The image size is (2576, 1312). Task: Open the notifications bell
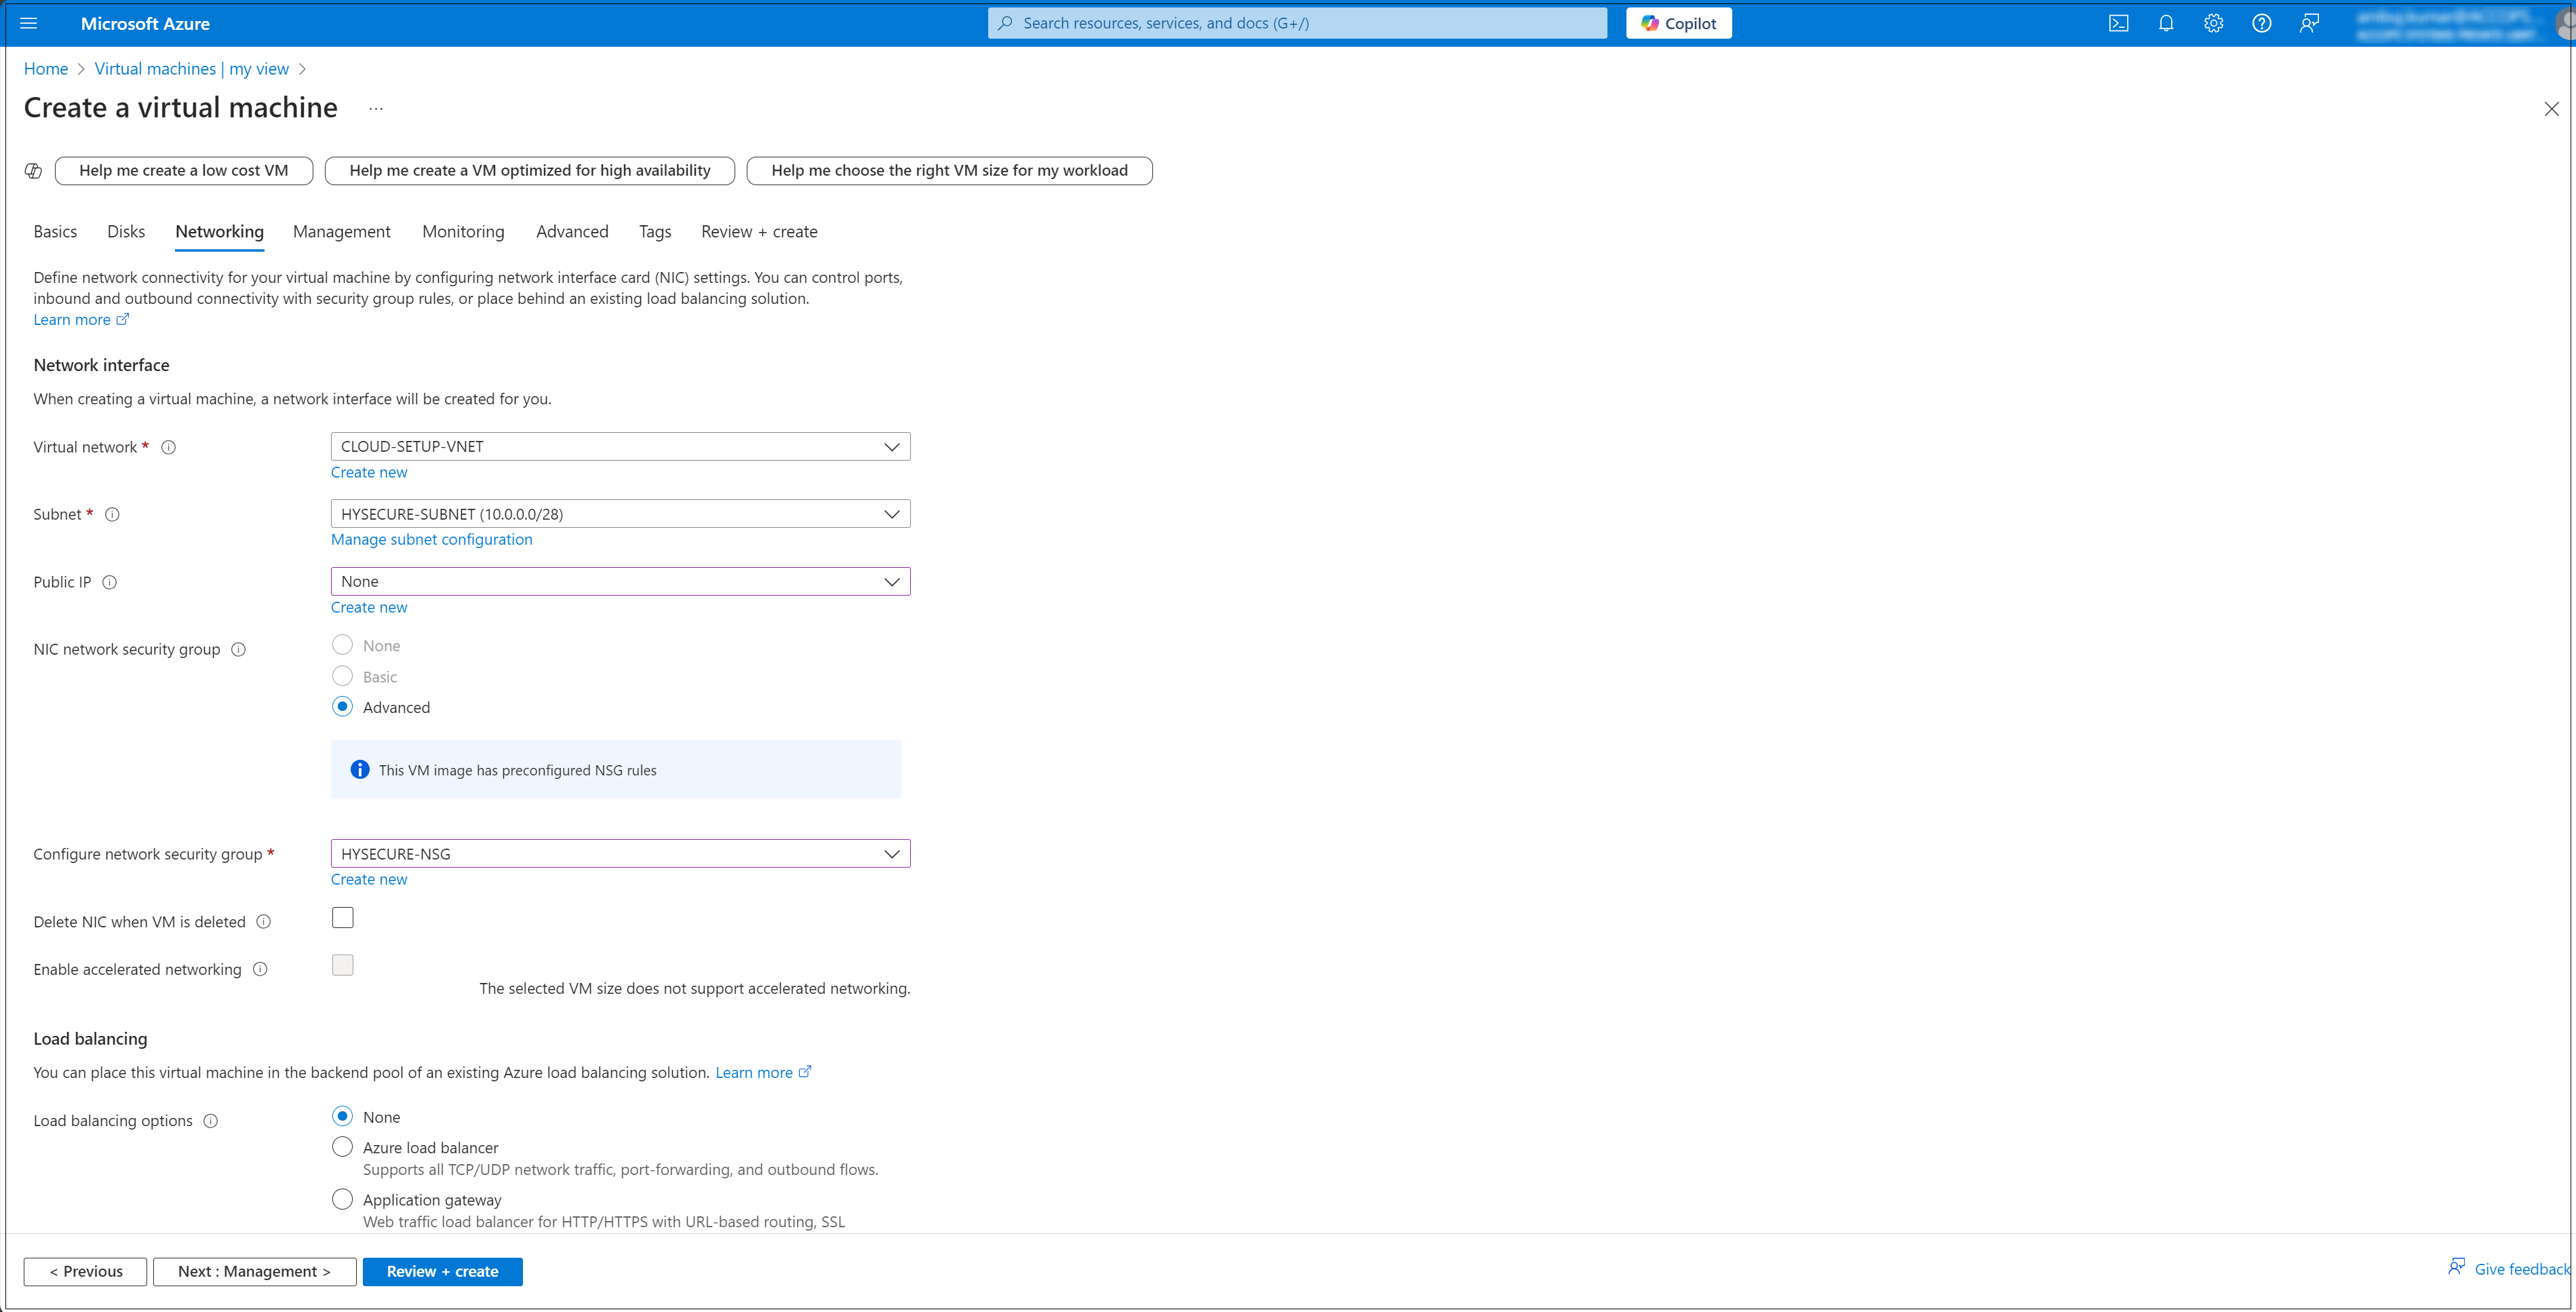(2166, 23)
